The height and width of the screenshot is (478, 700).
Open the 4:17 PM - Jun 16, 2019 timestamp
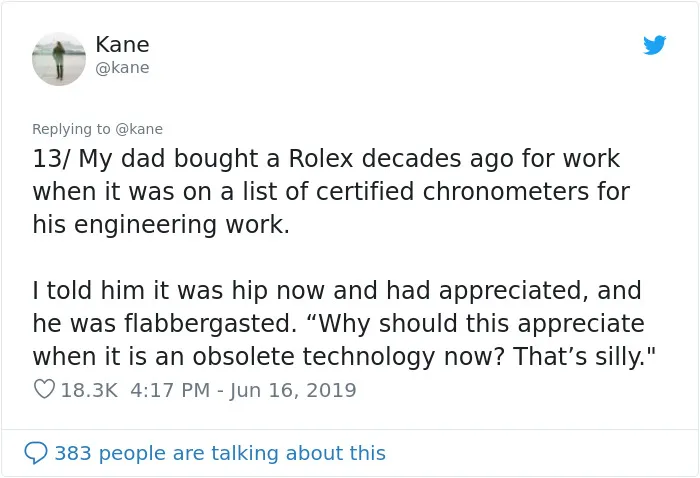(243, 390)
